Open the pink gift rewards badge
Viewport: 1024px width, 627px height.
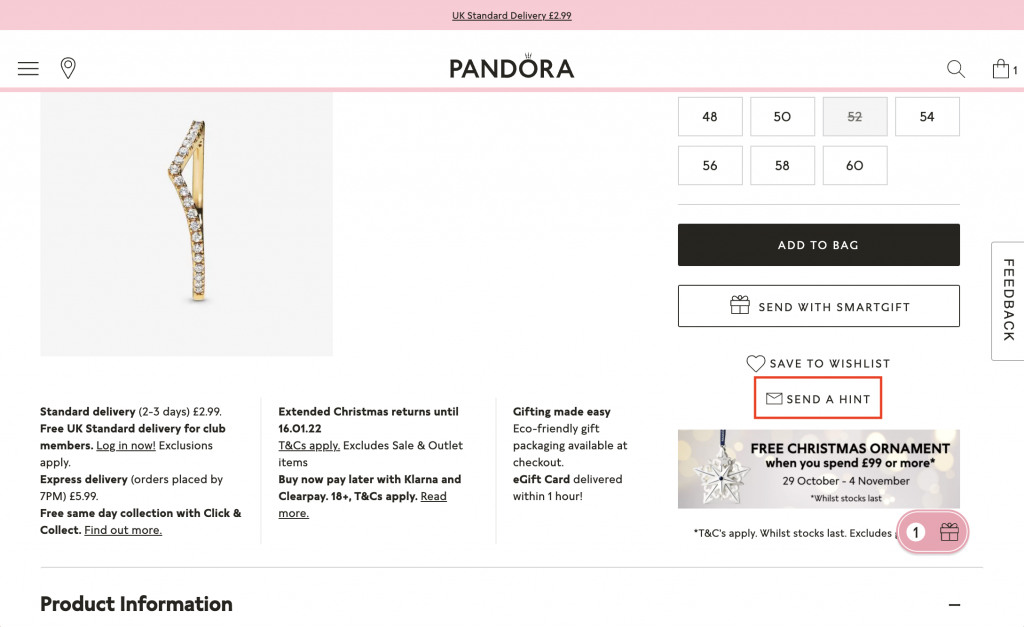click(x=932, y=532)
